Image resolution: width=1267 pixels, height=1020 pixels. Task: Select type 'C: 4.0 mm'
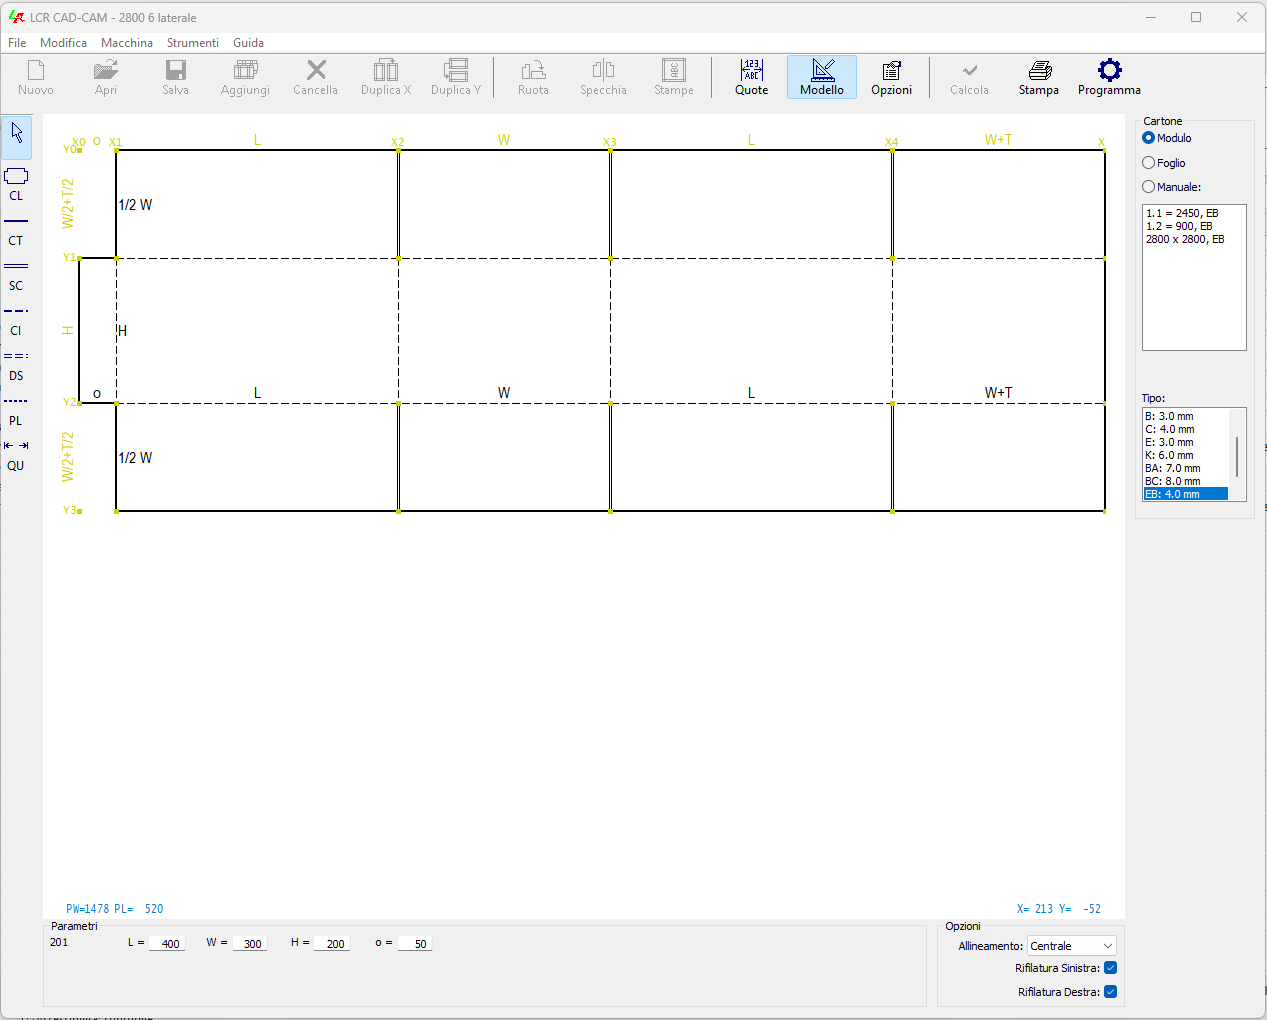(1186, 429)
